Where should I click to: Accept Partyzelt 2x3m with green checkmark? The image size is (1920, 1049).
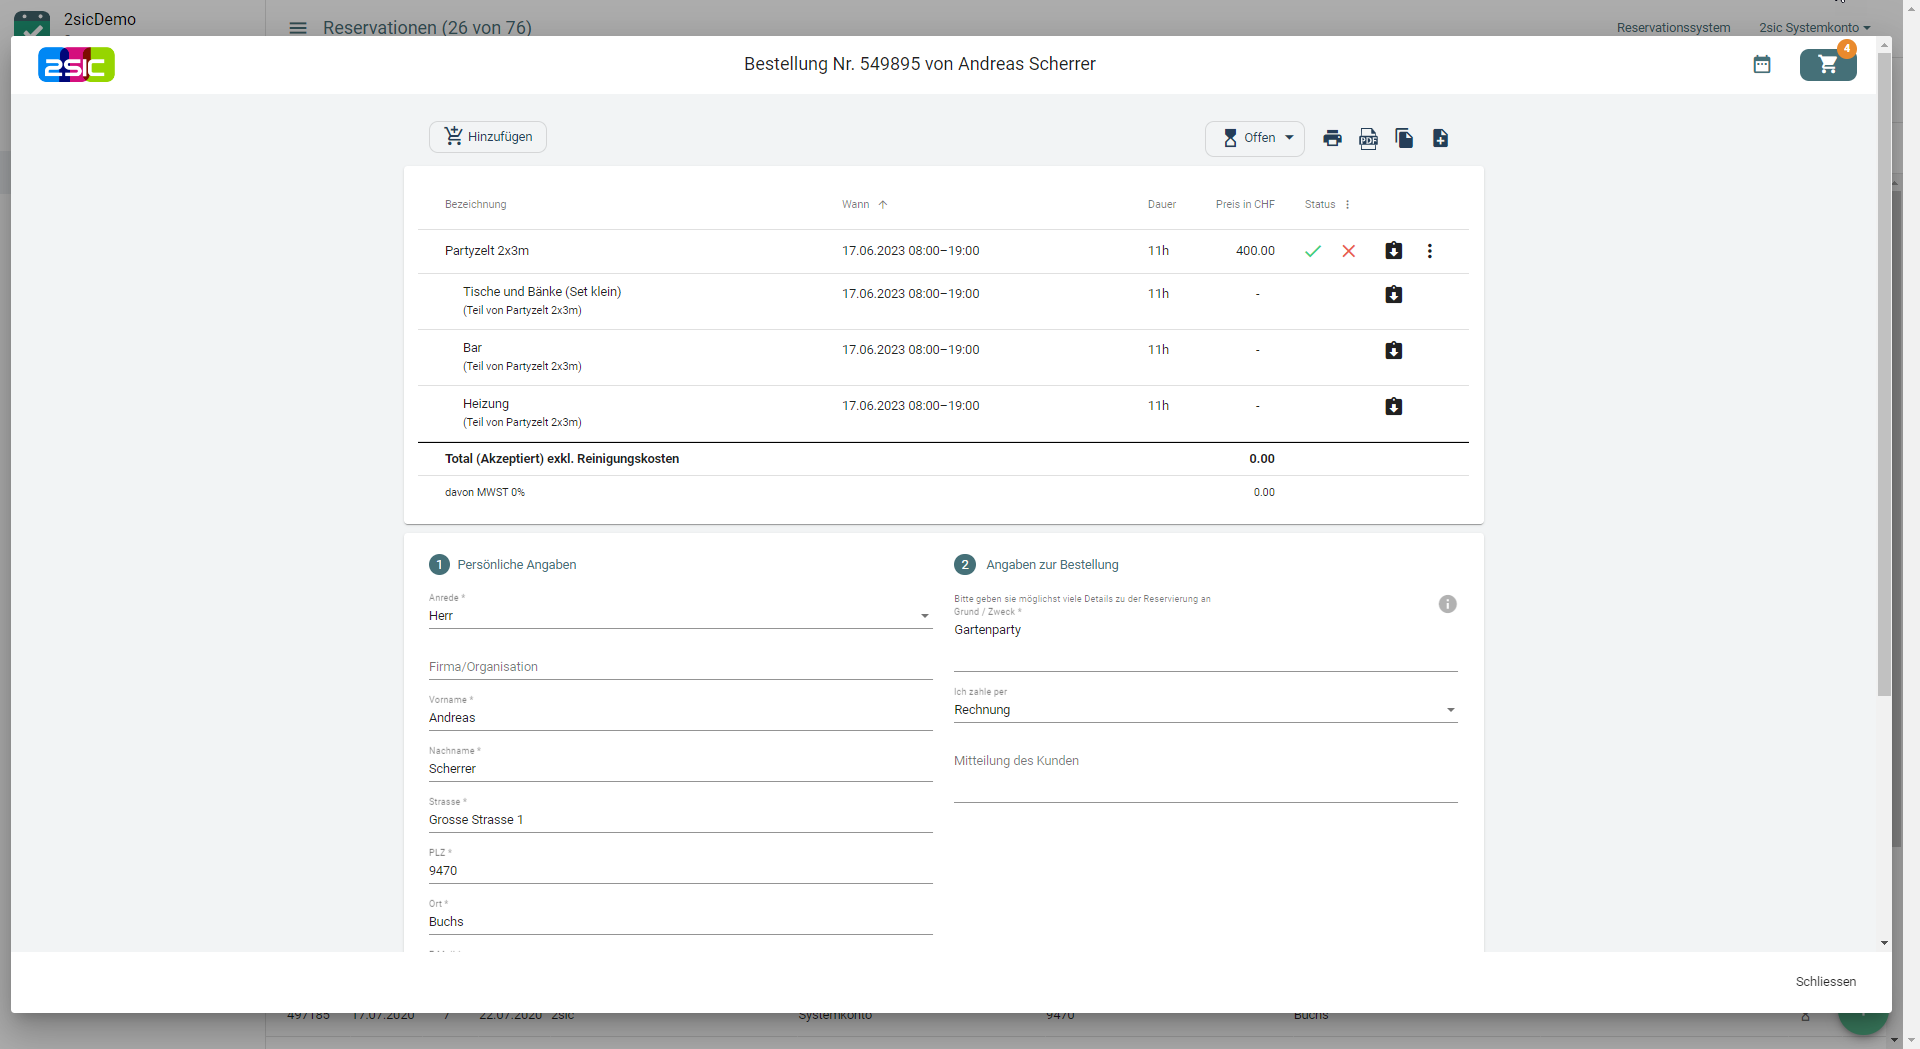[1313, 251]
